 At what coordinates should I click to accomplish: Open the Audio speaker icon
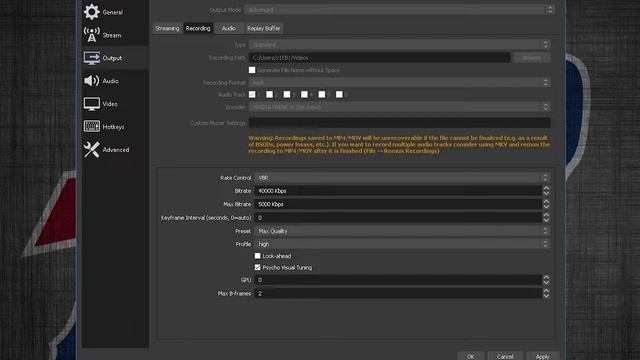click(91, 81)
